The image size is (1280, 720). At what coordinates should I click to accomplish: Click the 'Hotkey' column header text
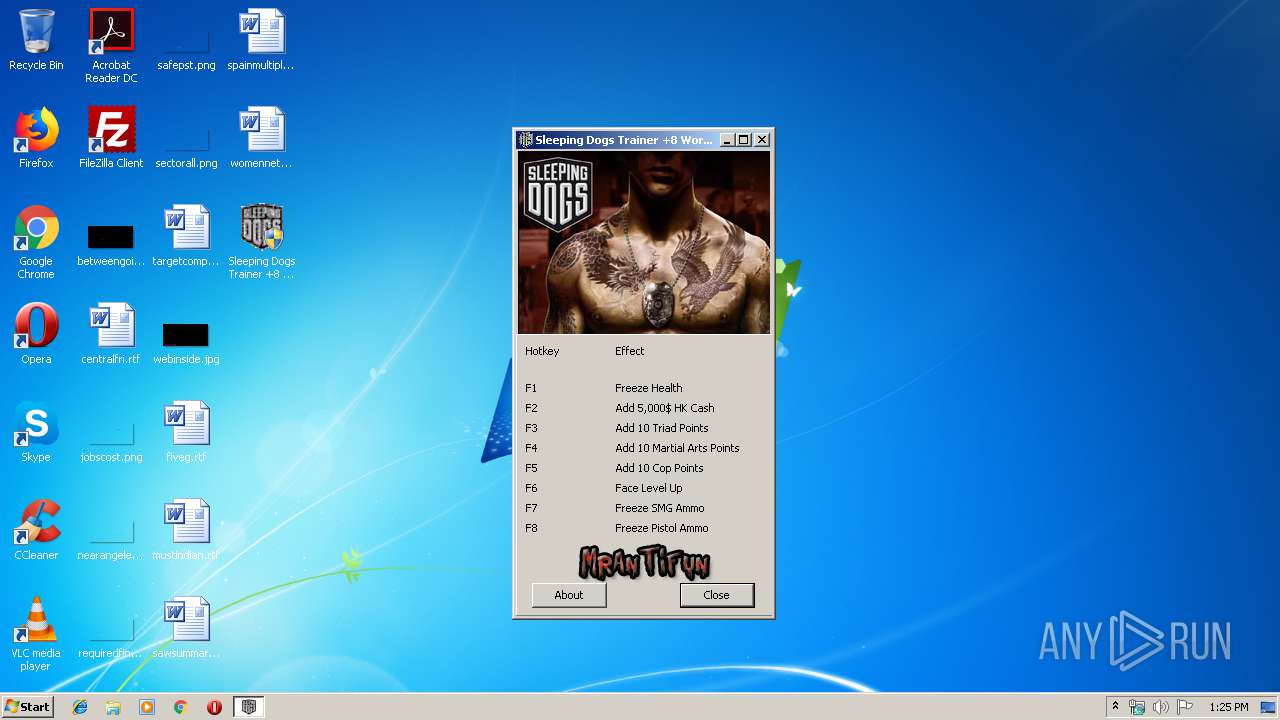(x=542, y=351)
